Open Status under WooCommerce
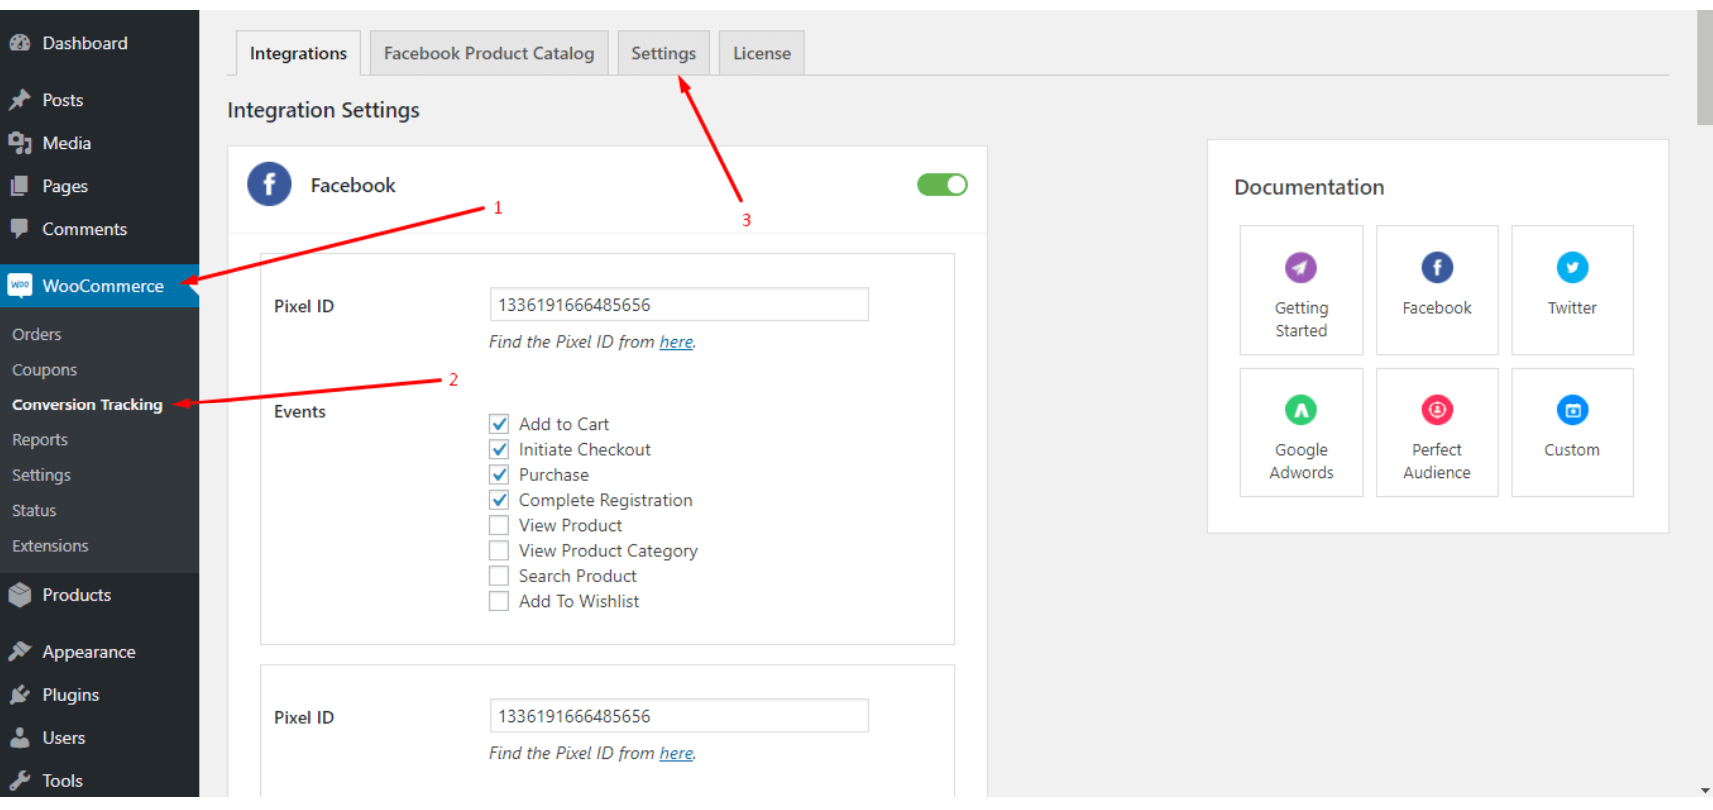 (x=34, y=510)
